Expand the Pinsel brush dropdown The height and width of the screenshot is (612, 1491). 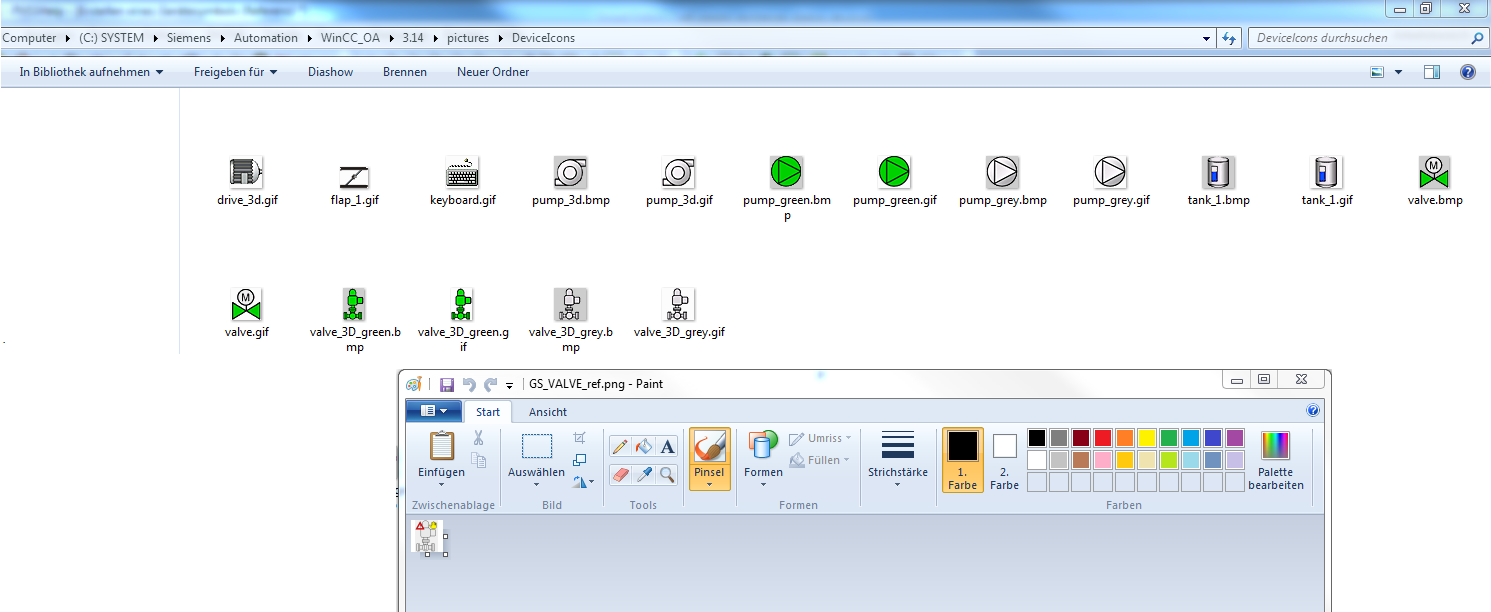click(709, 485)
